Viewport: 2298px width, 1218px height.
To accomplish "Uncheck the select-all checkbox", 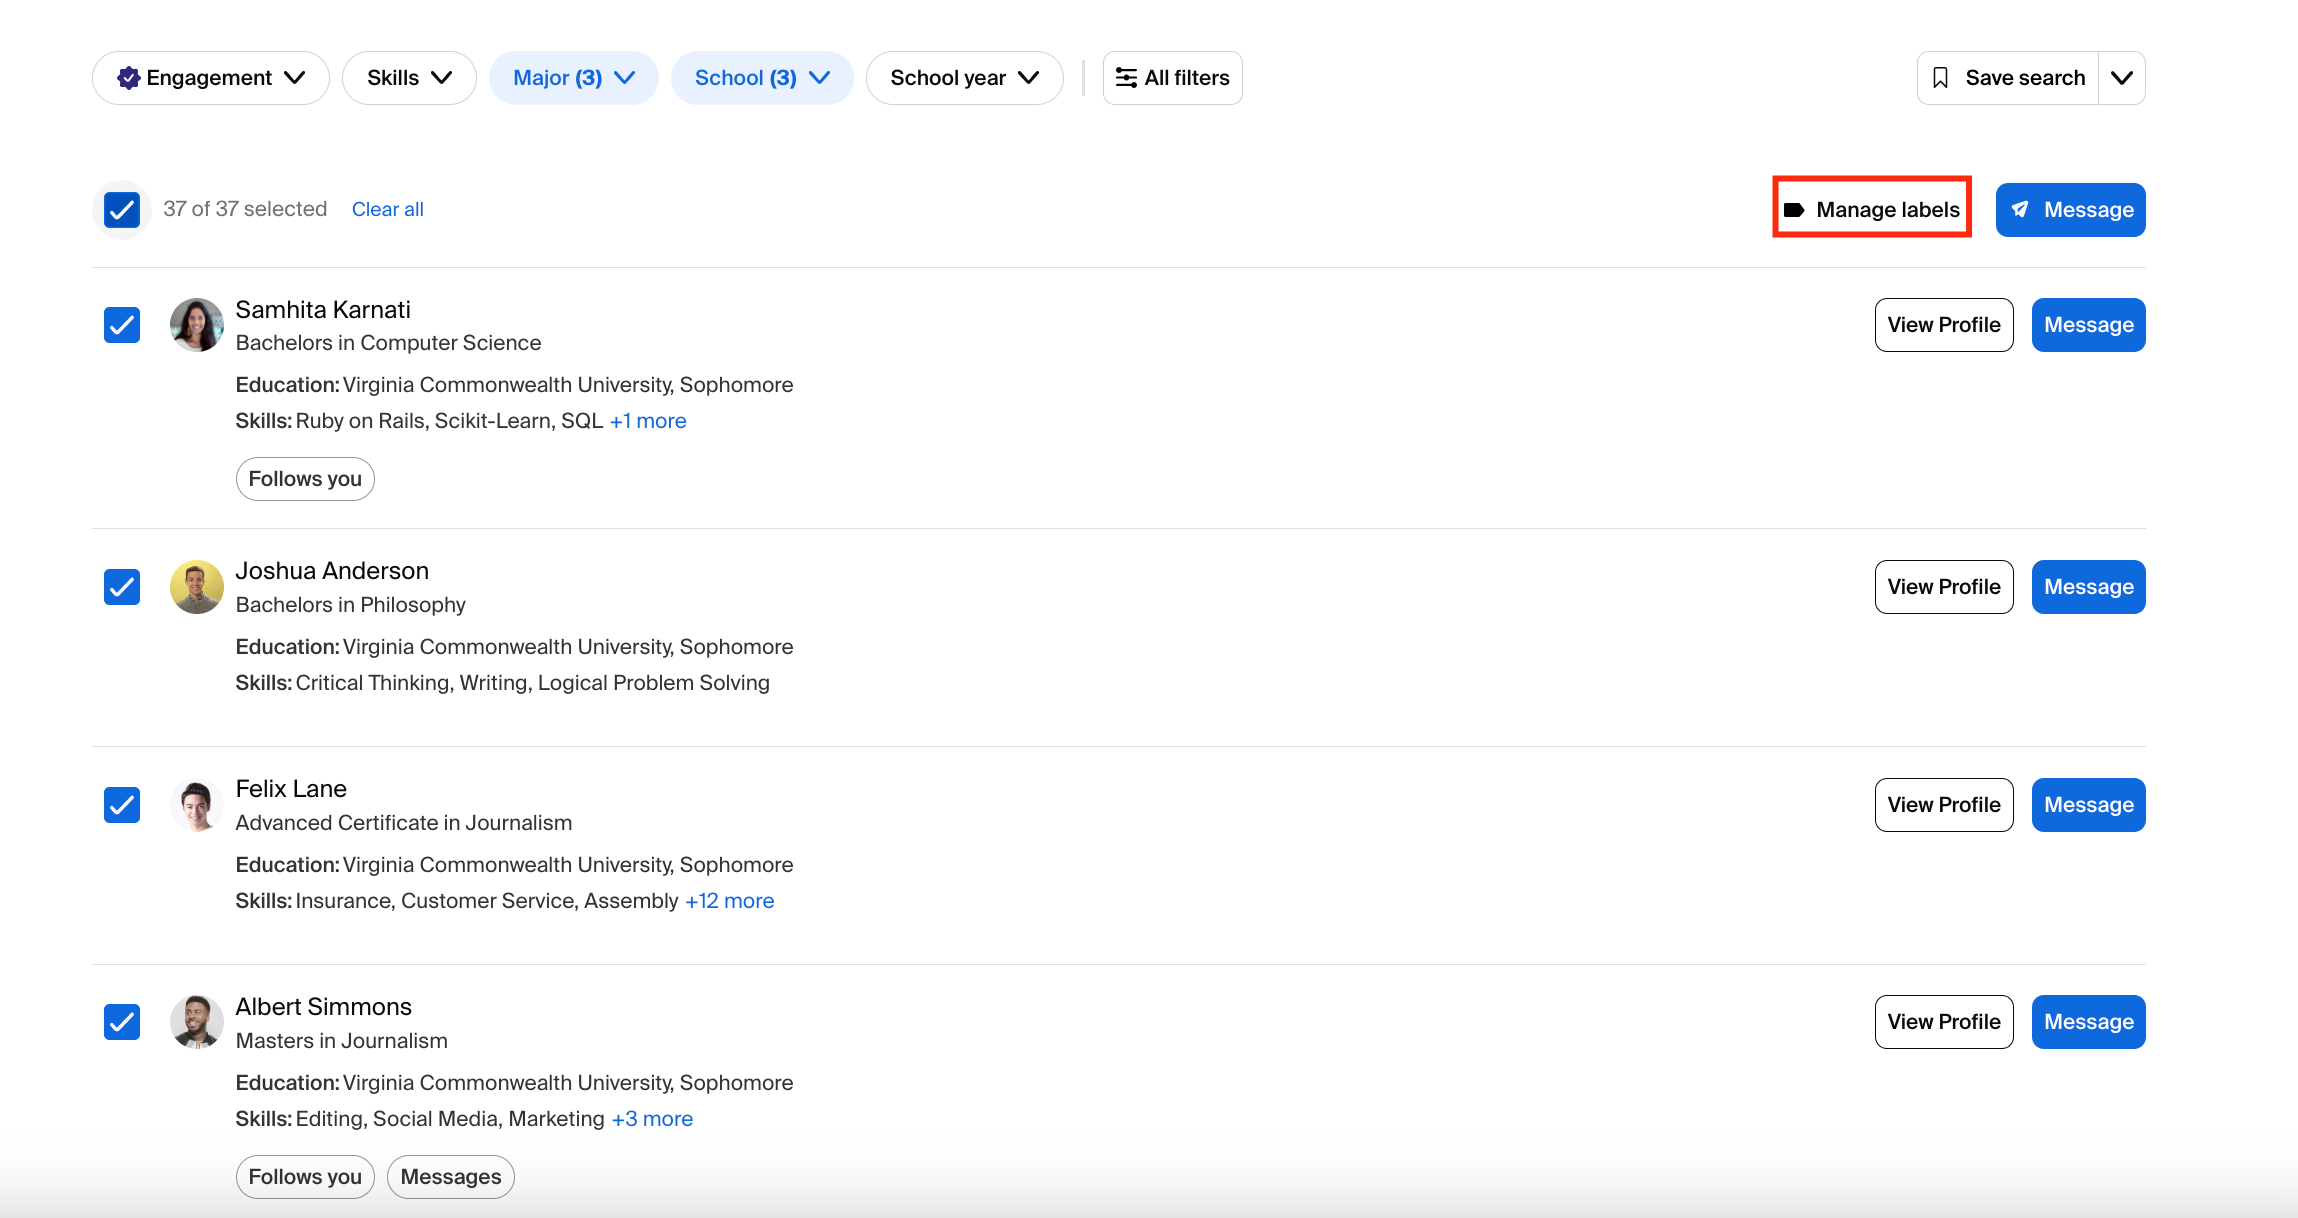I will (121, 209).
